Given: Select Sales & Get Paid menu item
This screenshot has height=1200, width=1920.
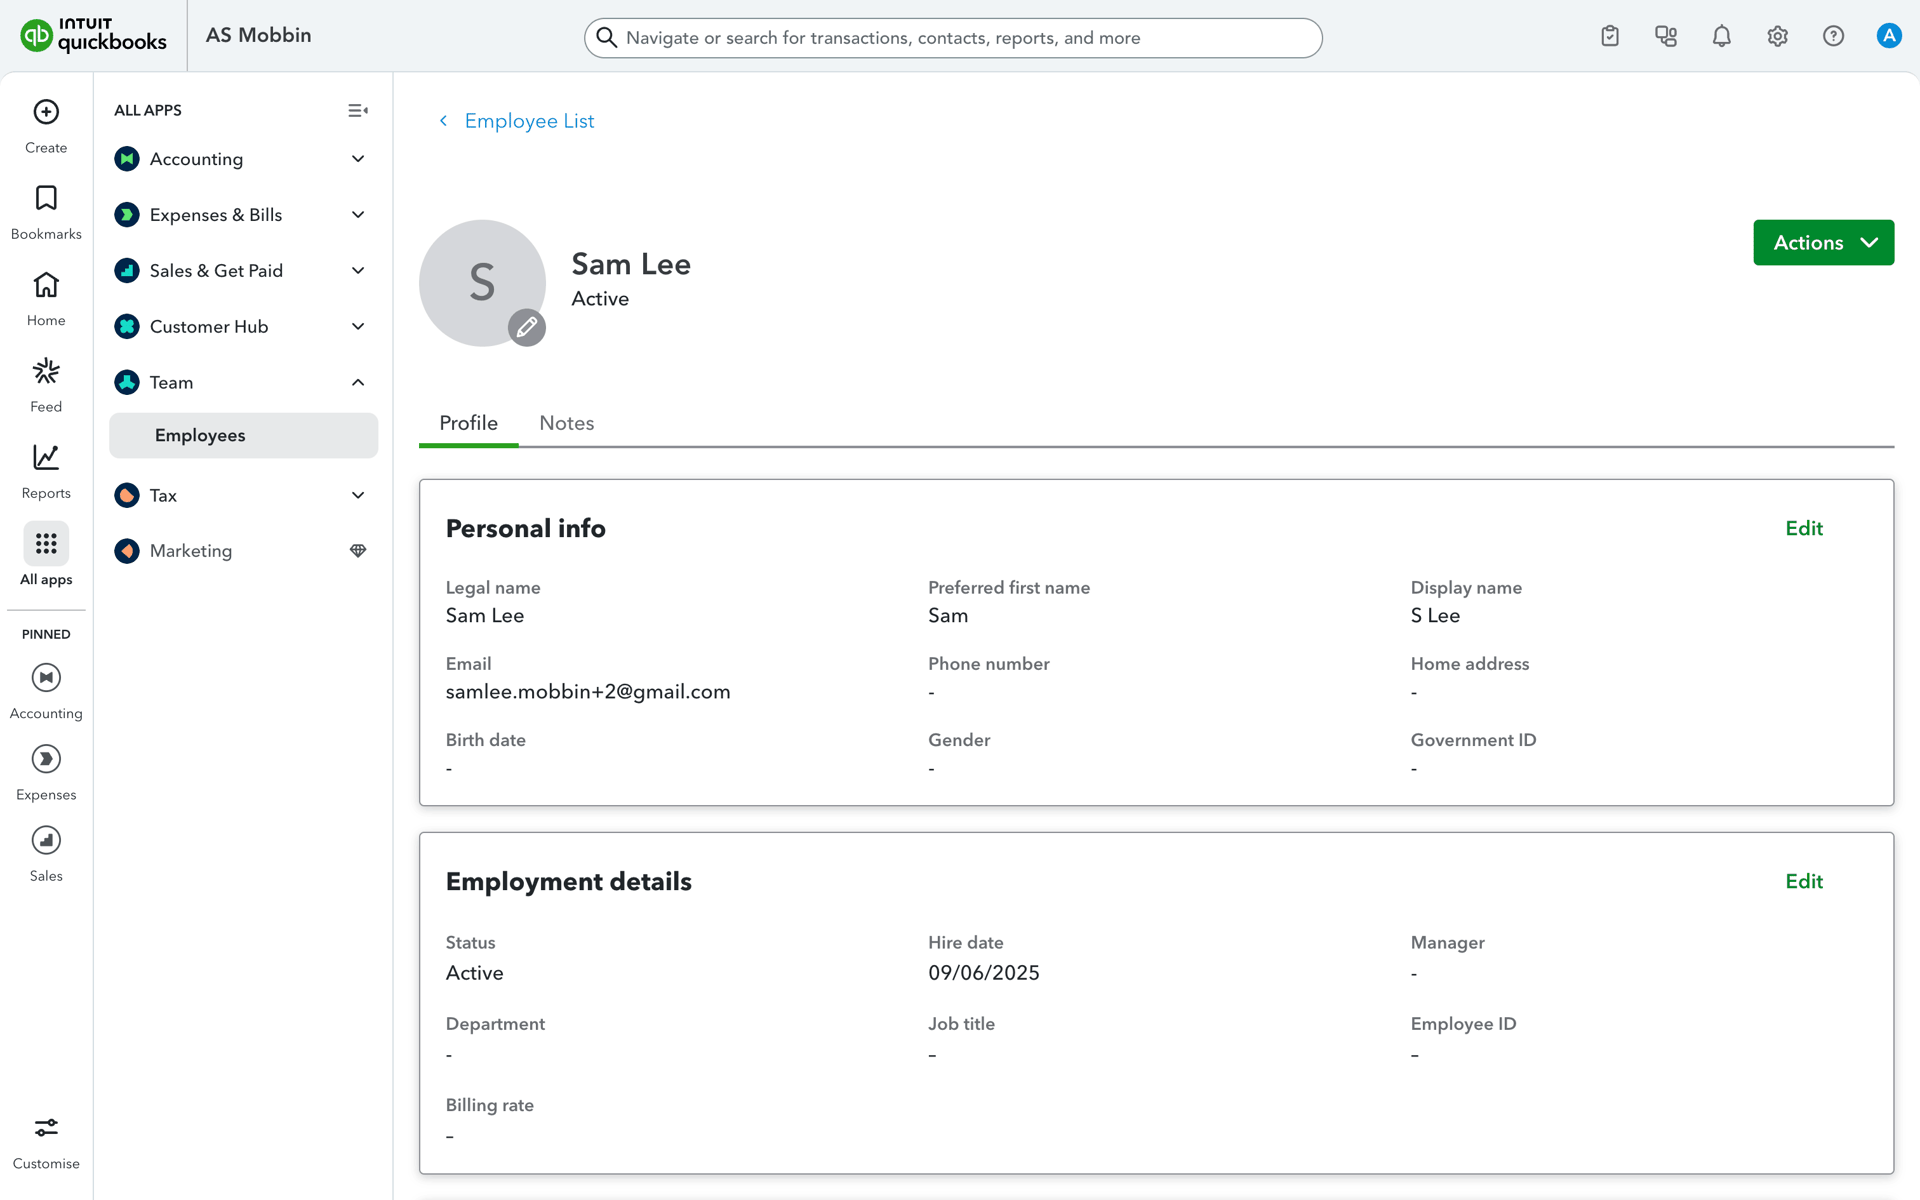Looking at the screenshot, I should click(x=243, y=271).
